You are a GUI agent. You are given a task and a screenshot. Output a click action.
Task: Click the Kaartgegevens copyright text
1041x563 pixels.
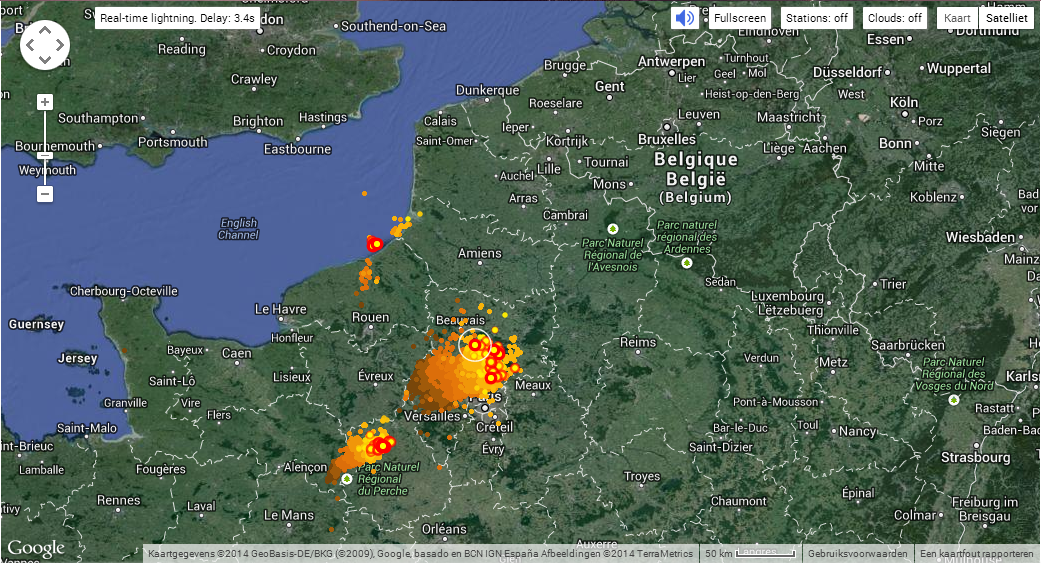point(420,553)
